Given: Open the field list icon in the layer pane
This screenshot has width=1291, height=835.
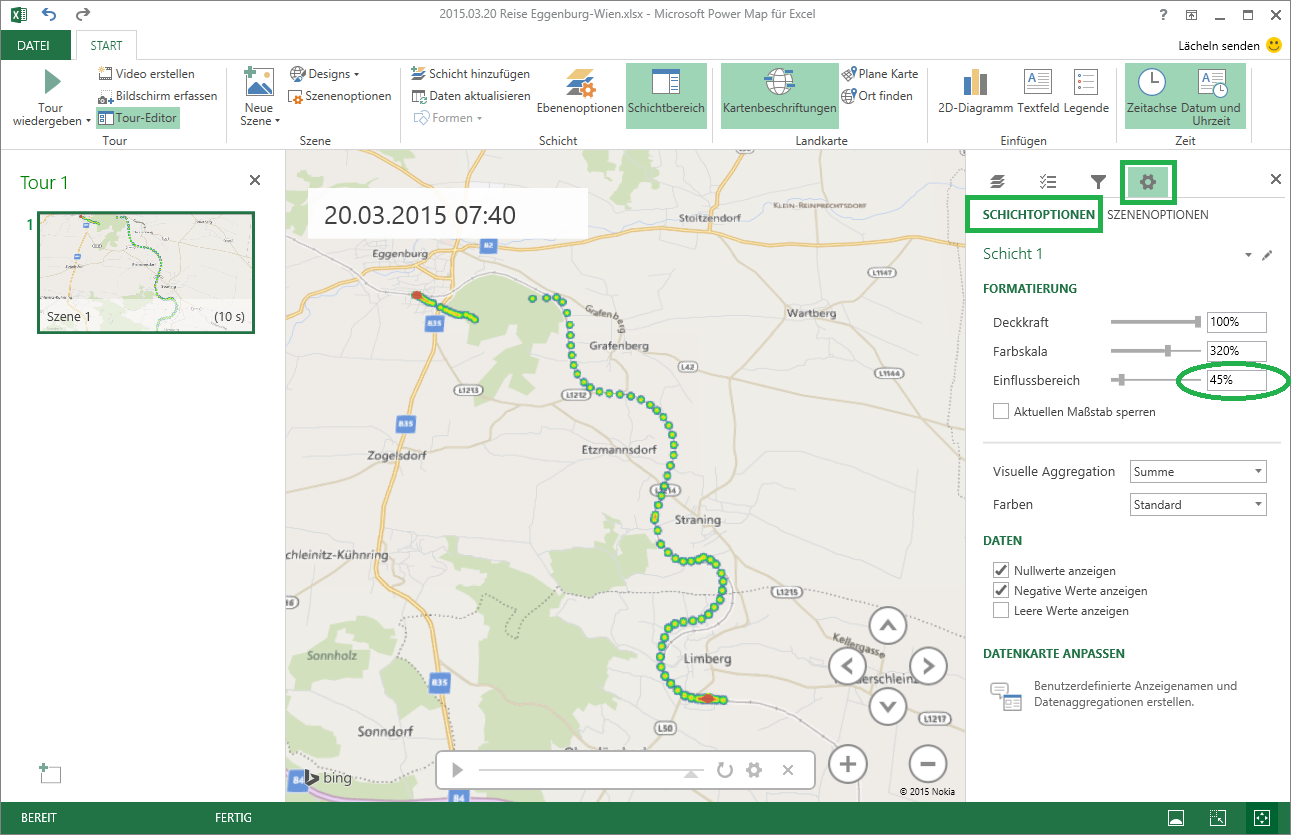Looking at the screenshot, I should 1048,181.
